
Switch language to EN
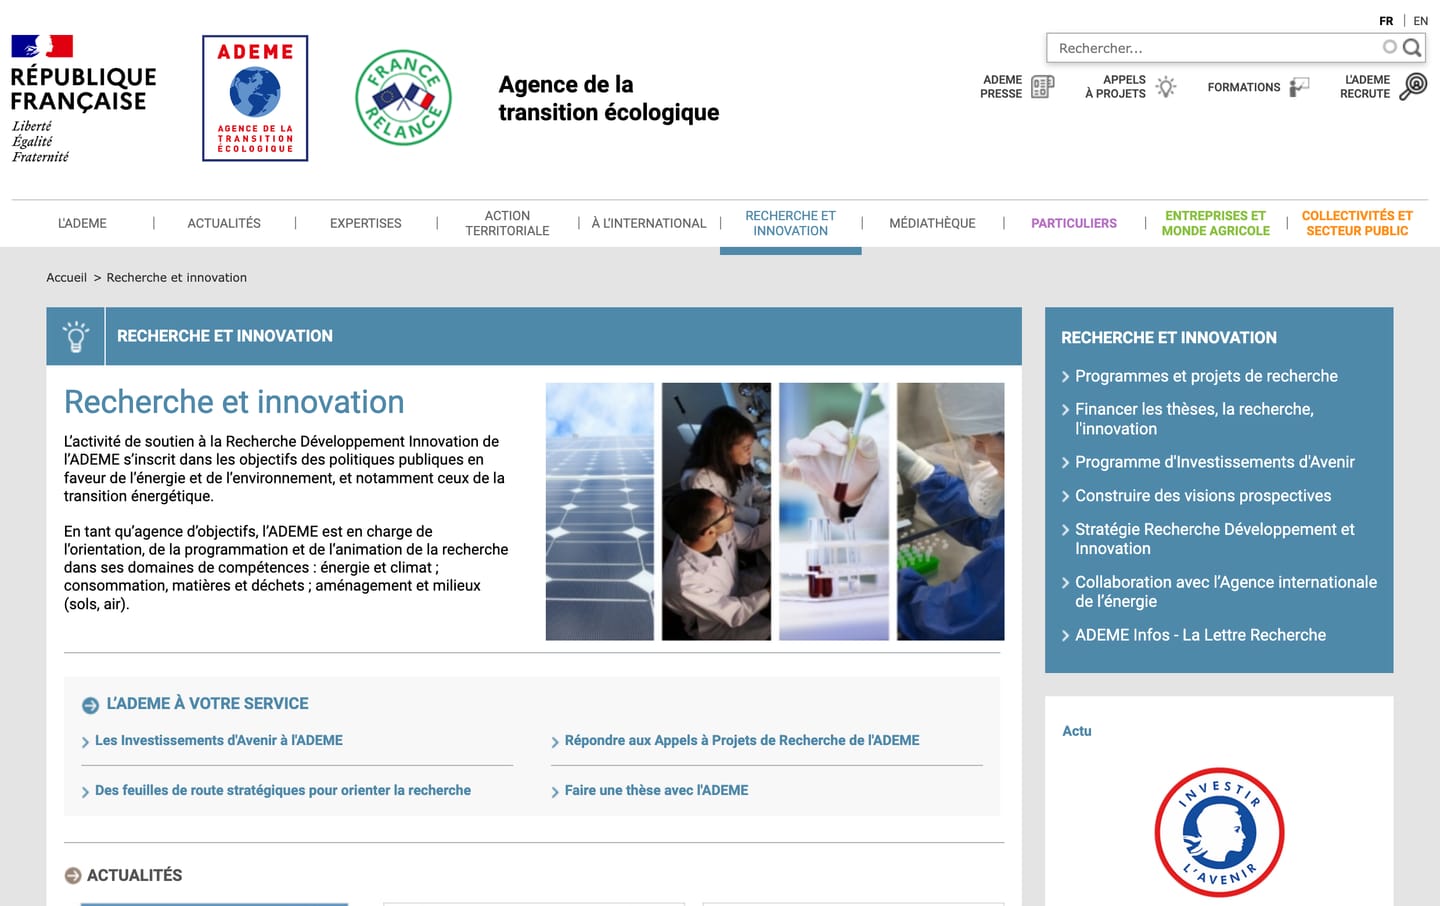pos(1420,21)
